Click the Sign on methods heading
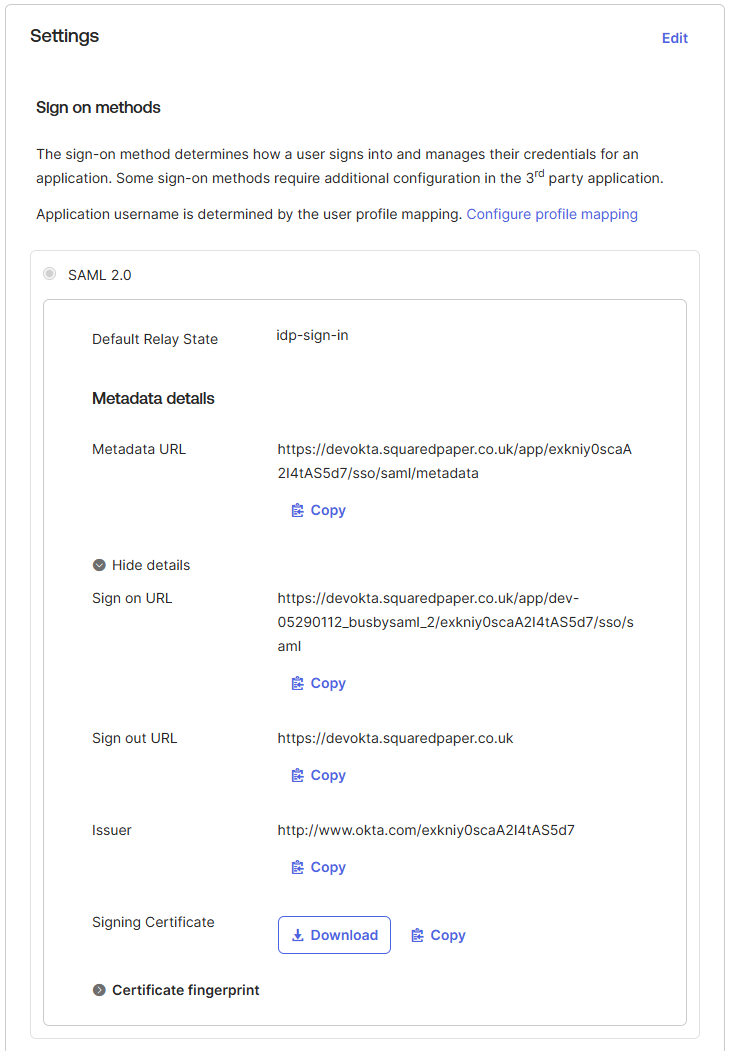The height and width of the screenshot is (1051, 730). coord(98,107)
